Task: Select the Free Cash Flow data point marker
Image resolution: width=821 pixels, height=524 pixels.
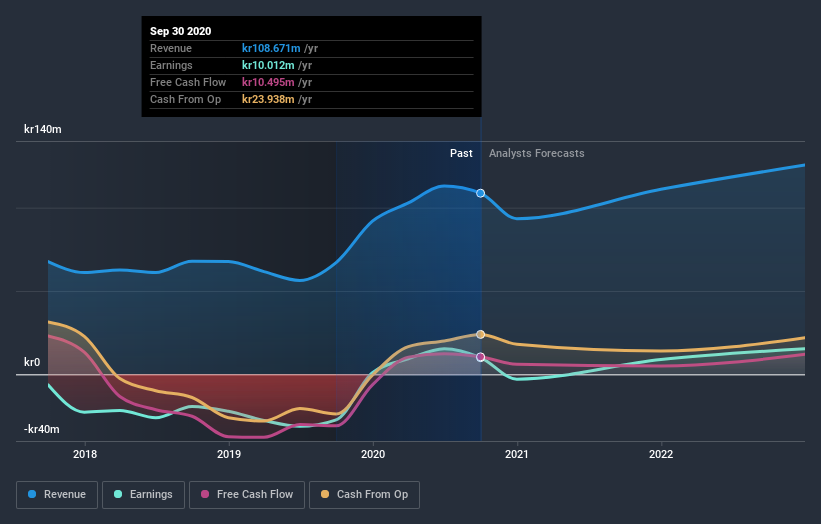Action: (x=481, y=357)
